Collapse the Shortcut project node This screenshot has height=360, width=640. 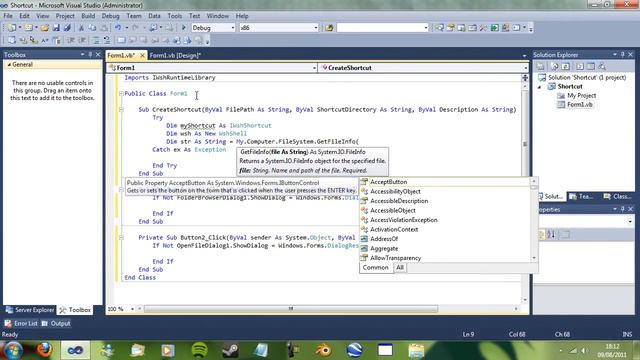click(539, 87)
